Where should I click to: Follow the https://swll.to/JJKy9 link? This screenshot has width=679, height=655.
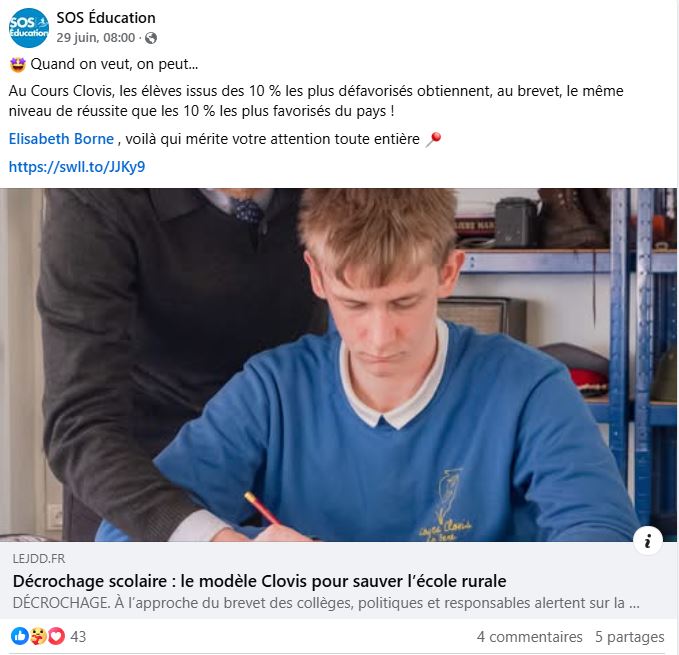tap(77, 167)
